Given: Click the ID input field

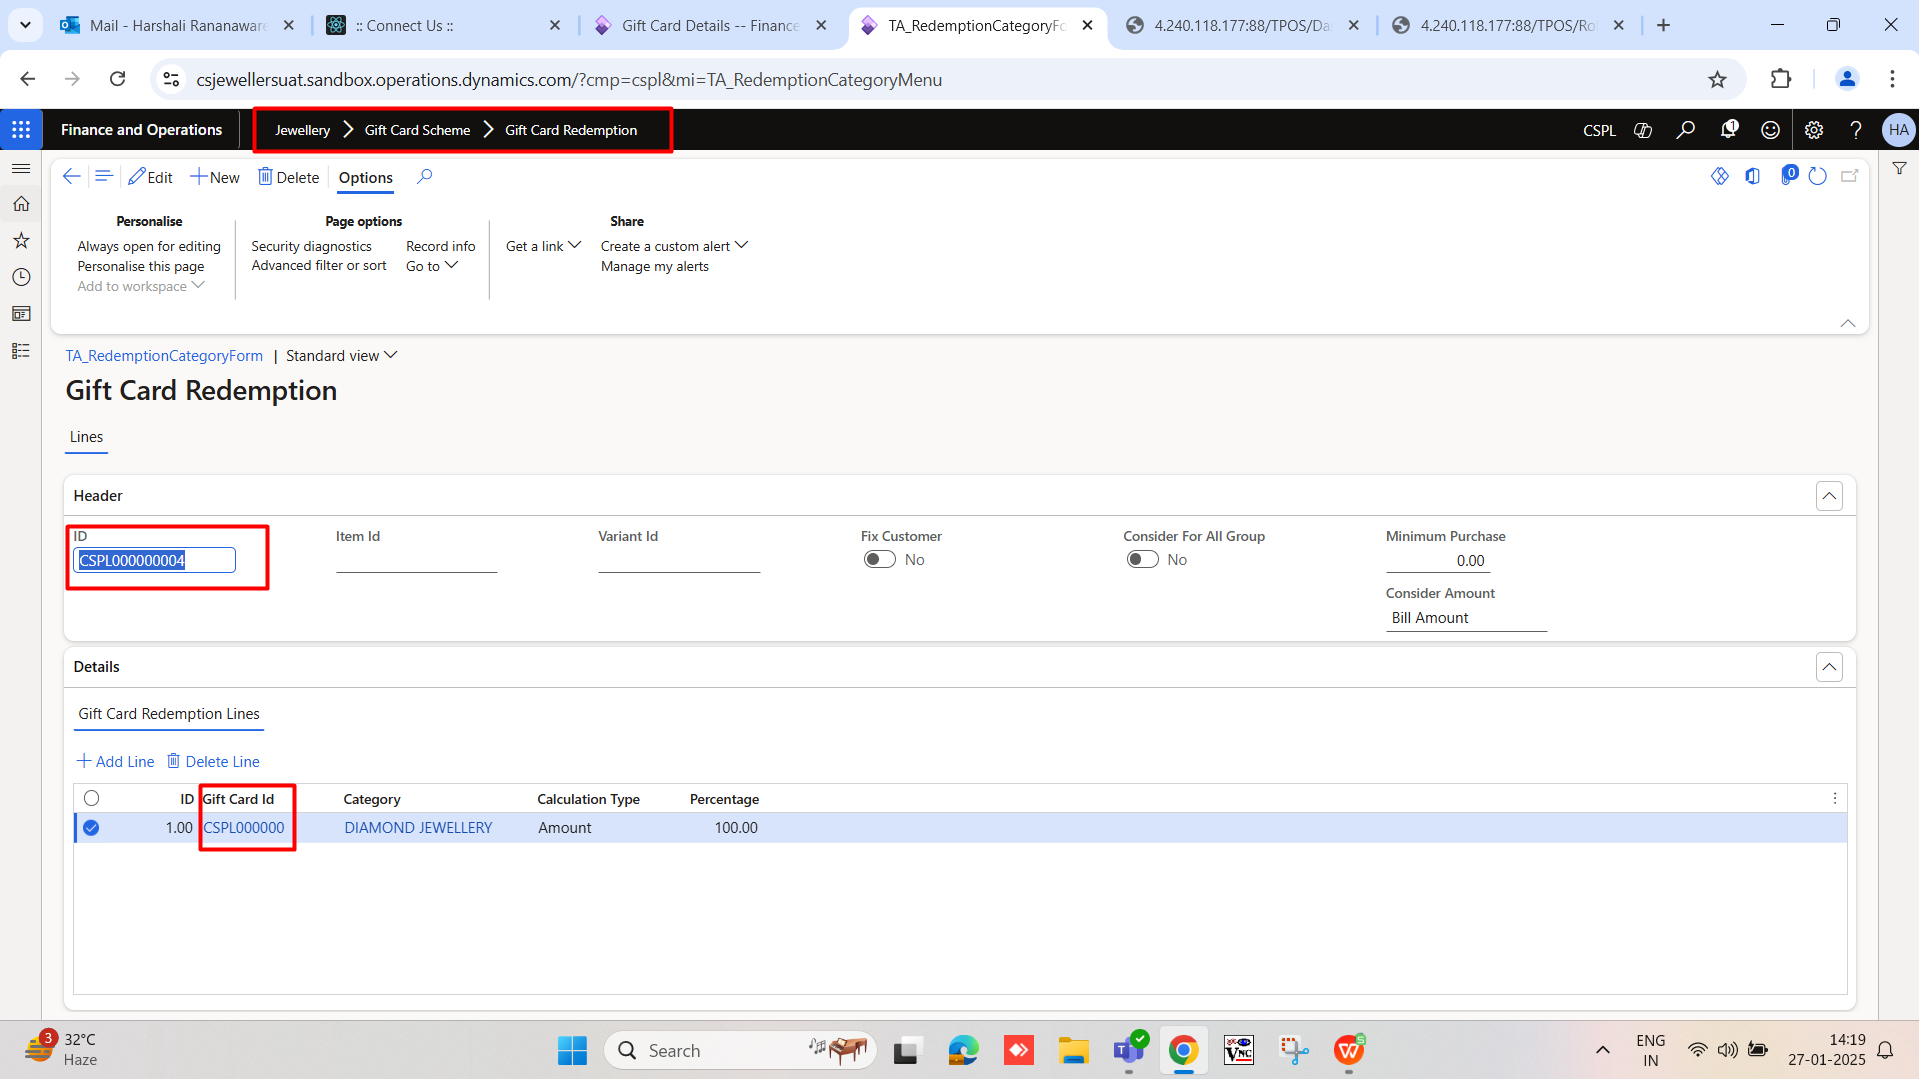Looking at the screenshot, I should pyautogui.click(x=154, y=560).
